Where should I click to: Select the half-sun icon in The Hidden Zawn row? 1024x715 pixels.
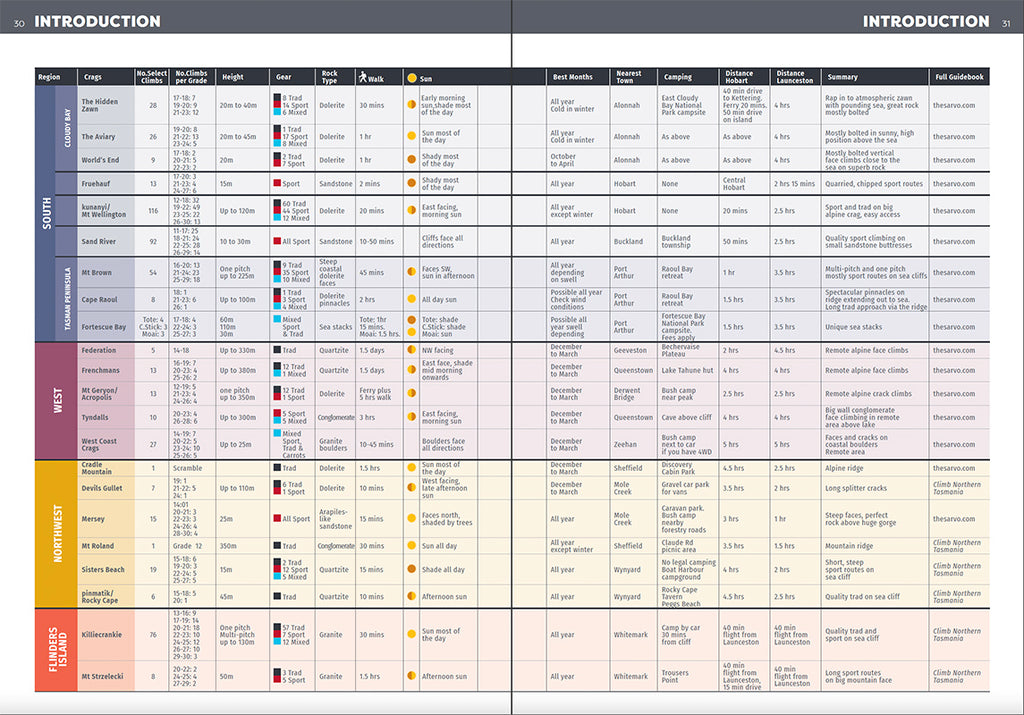411,105
